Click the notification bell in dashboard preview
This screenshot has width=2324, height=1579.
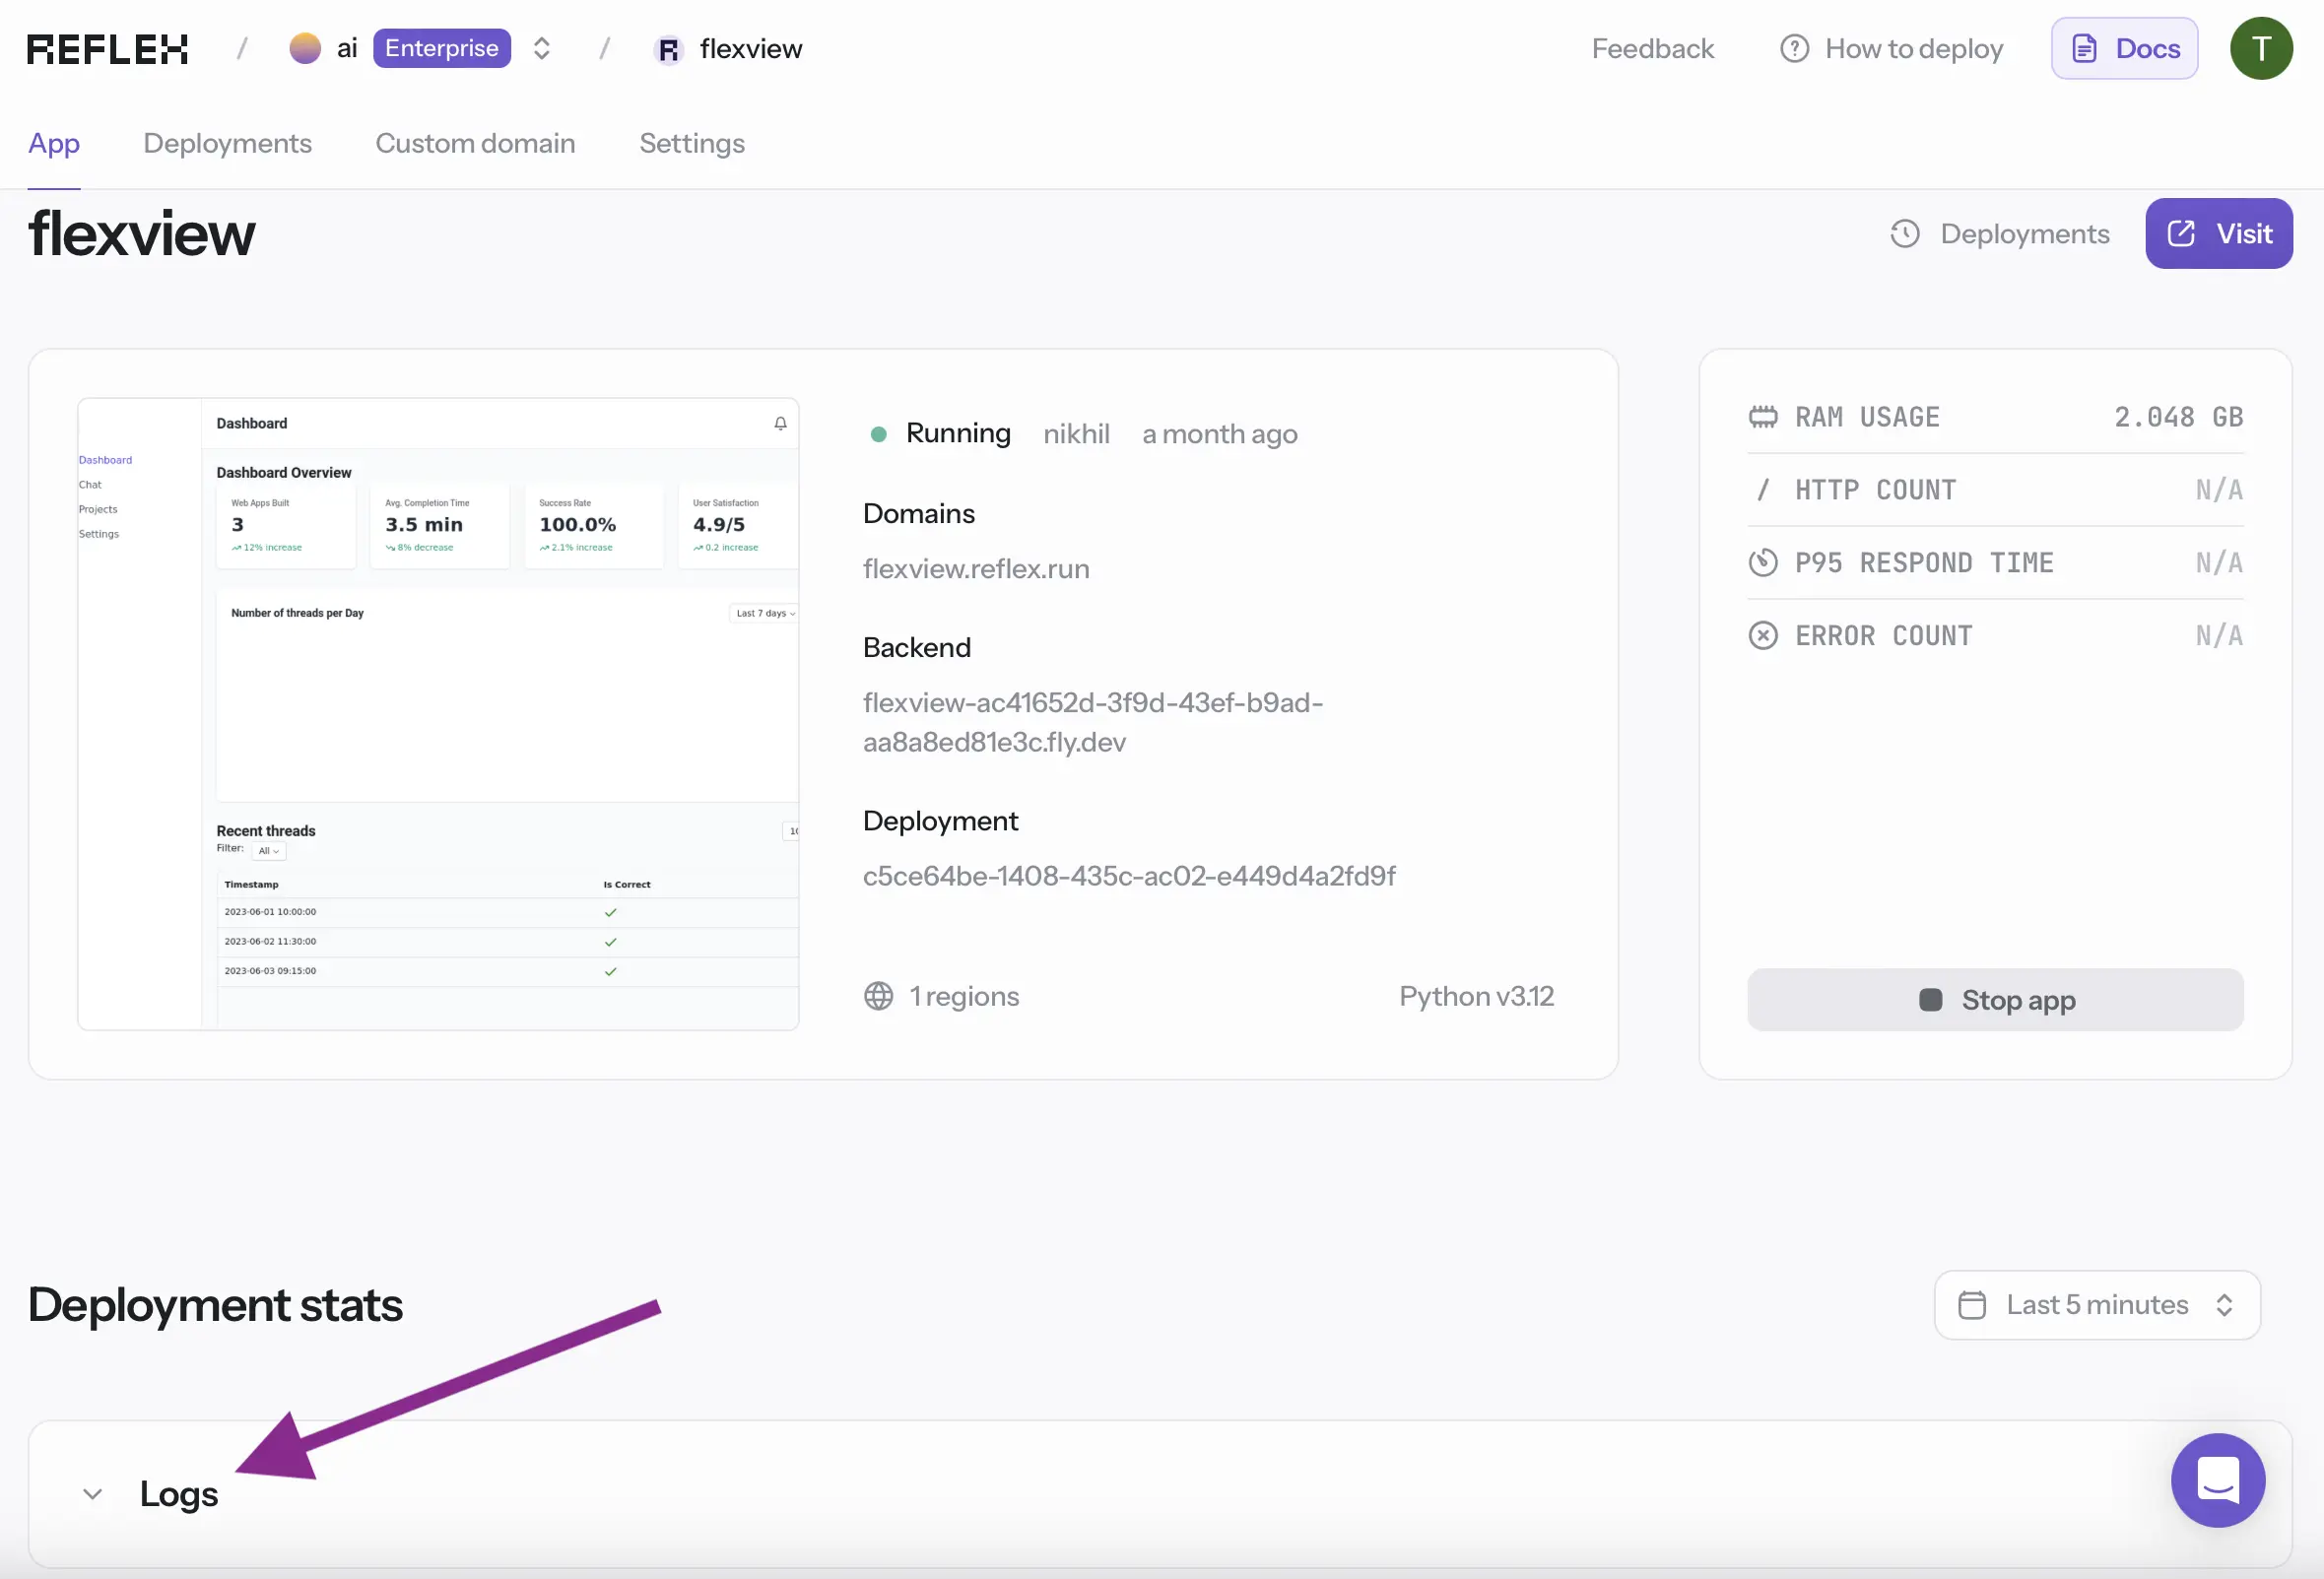tap(780, 424)
